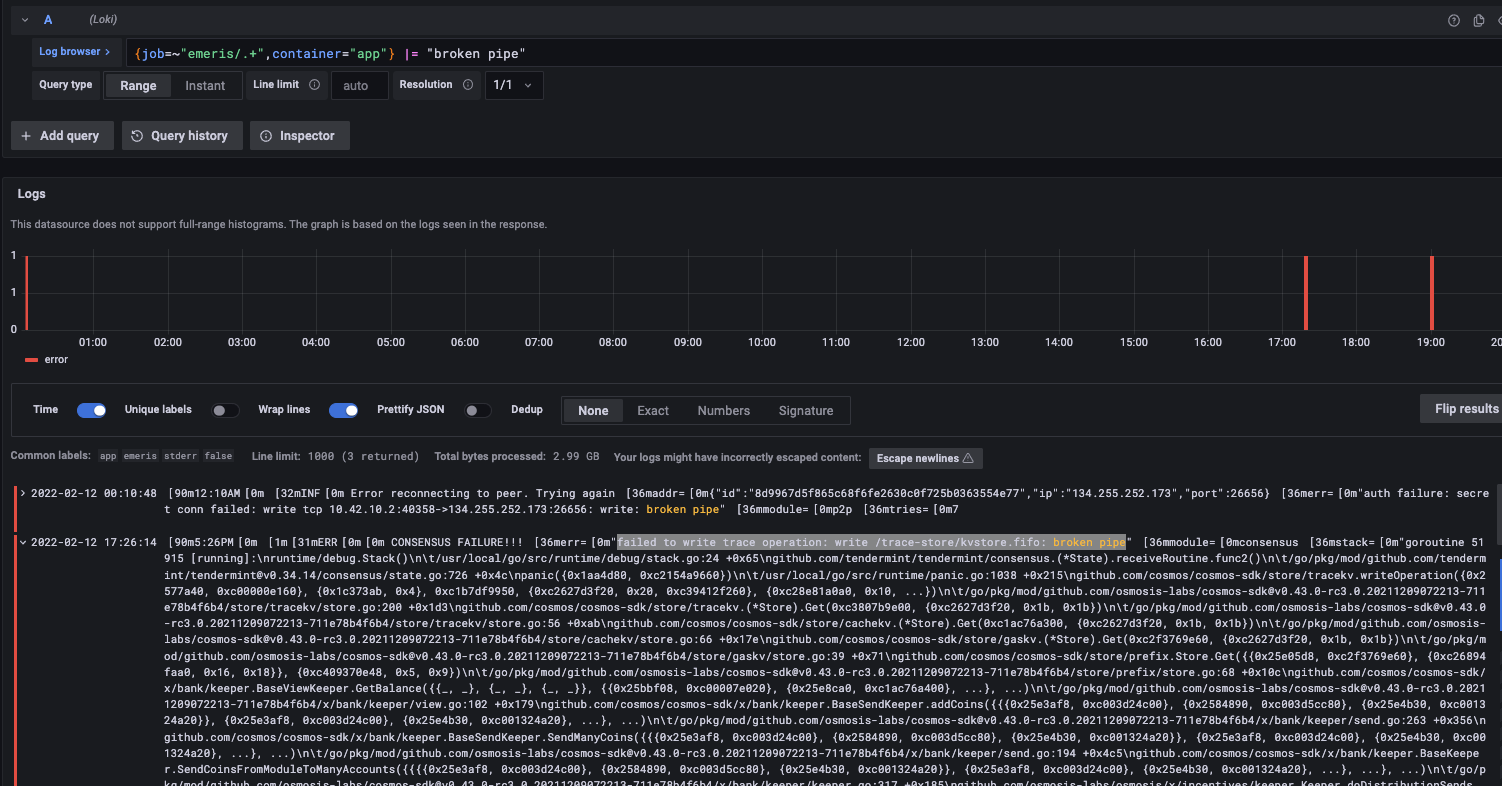
Task: Select the Range query type
Action: pyautogui.click(x=138, y=85)
